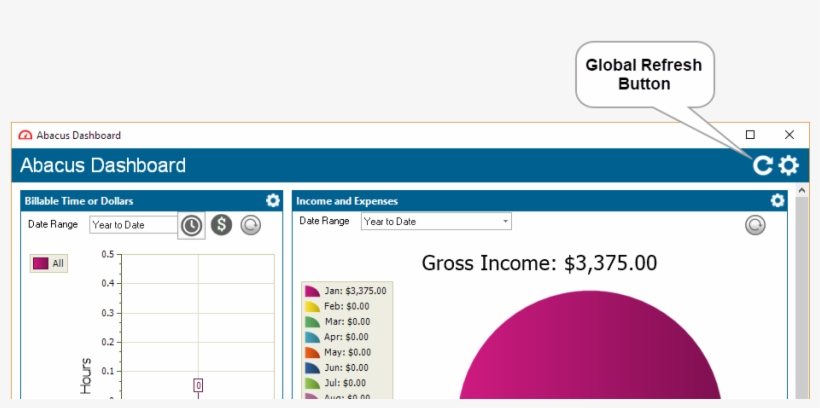820x408 pixels.
Task: Refresh the Income and Expenses panel
Action: [x=755, y=226]
